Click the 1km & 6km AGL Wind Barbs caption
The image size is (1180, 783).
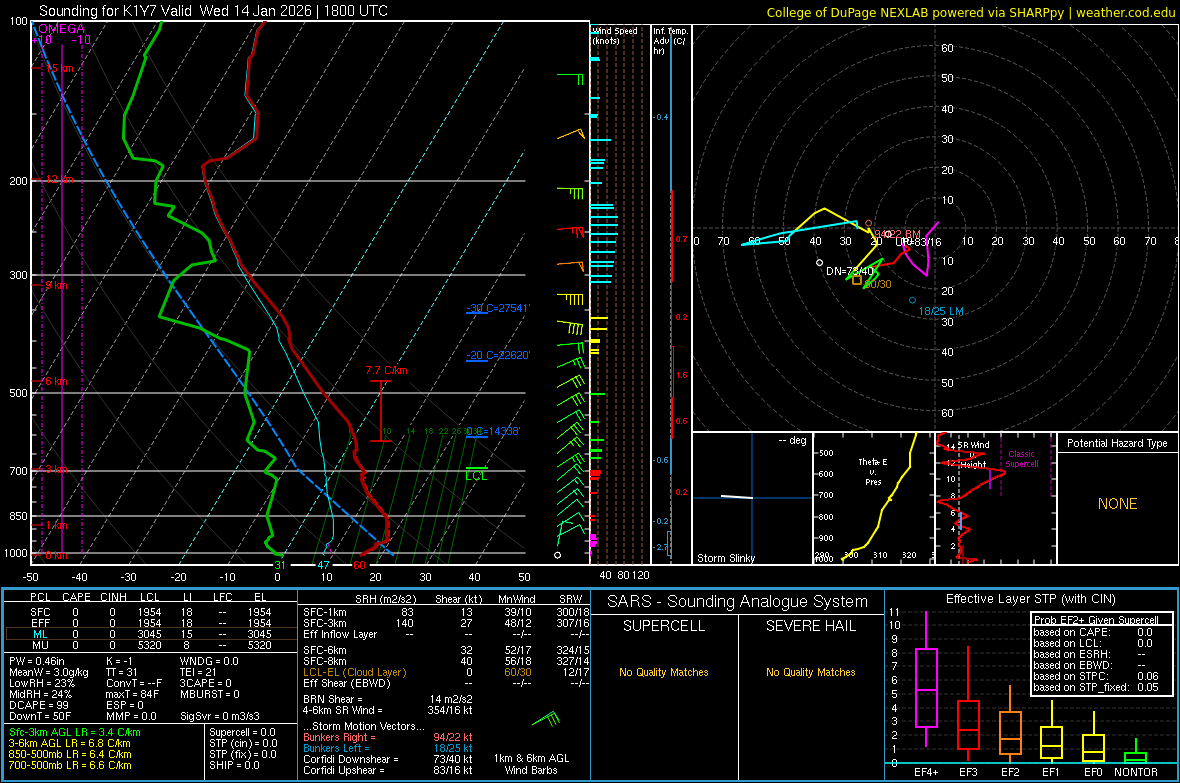531,764
